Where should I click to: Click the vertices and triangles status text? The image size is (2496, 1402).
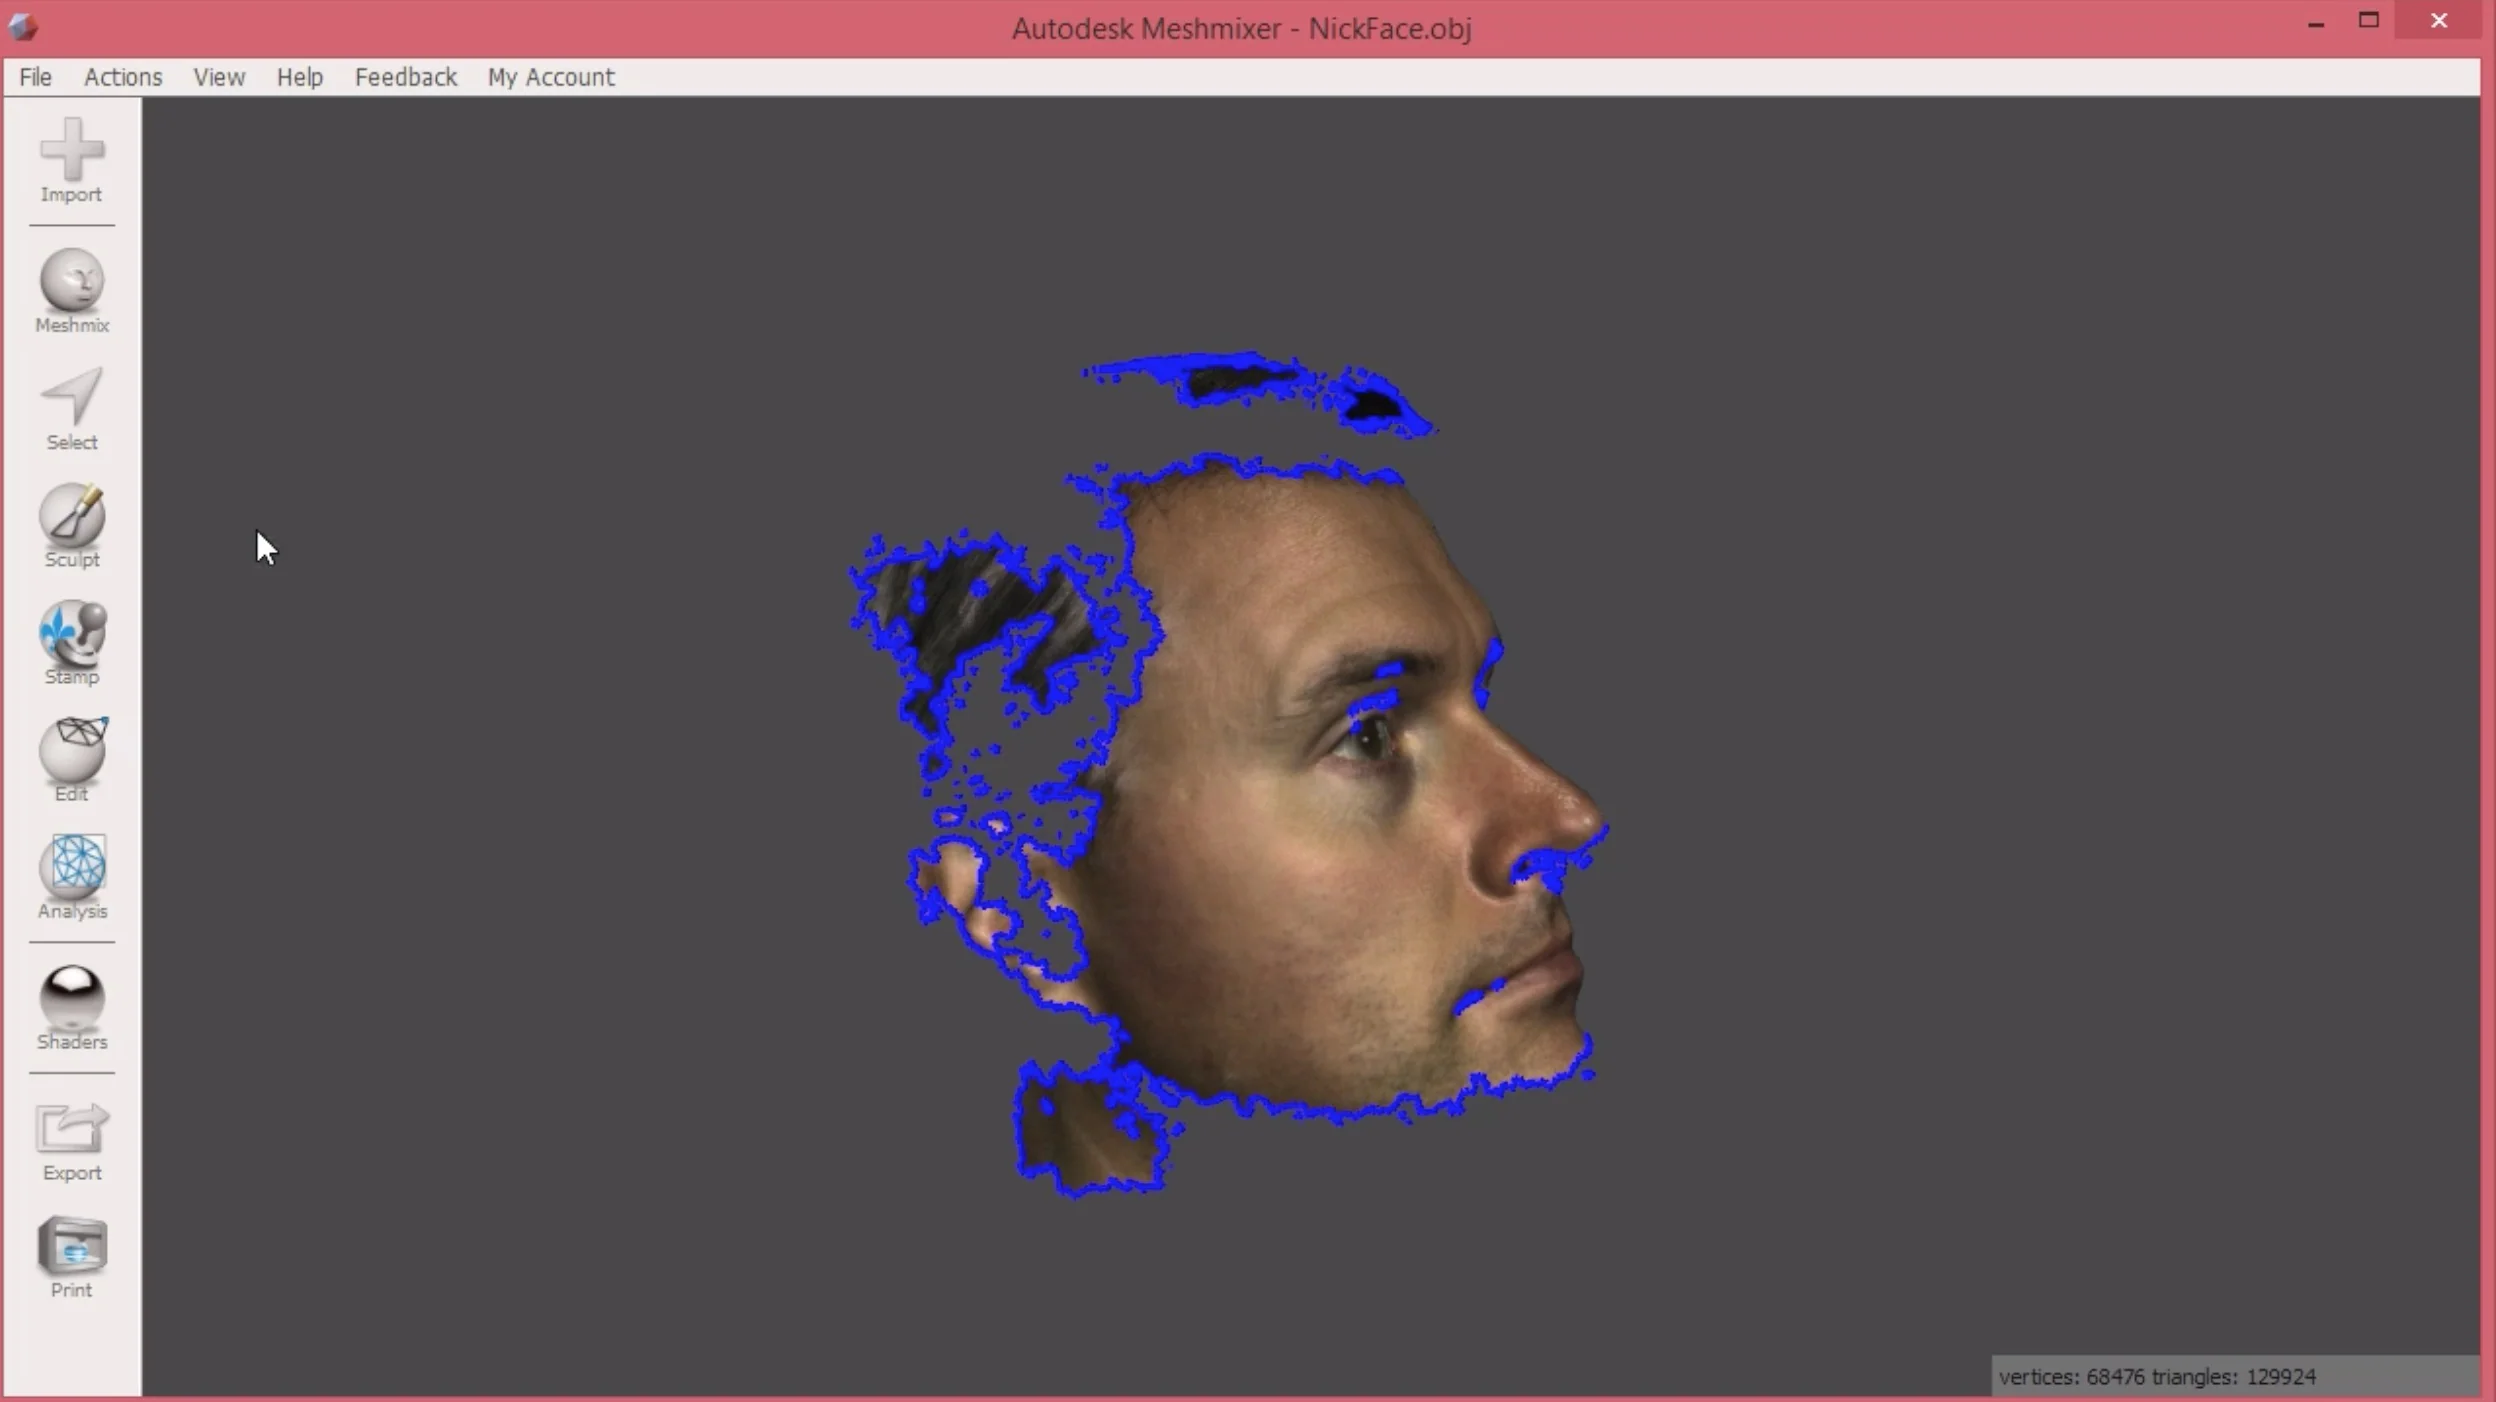pyautogui.click(x=2157, y=1377)
